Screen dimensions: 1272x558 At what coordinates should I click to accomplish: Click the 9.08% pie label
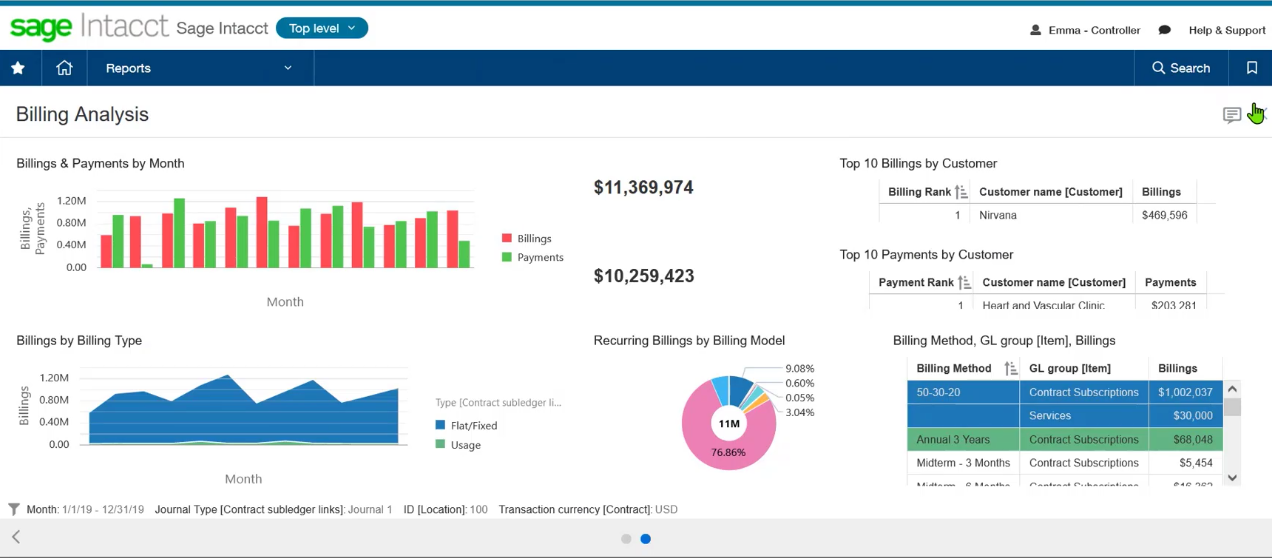coord(800,368)
